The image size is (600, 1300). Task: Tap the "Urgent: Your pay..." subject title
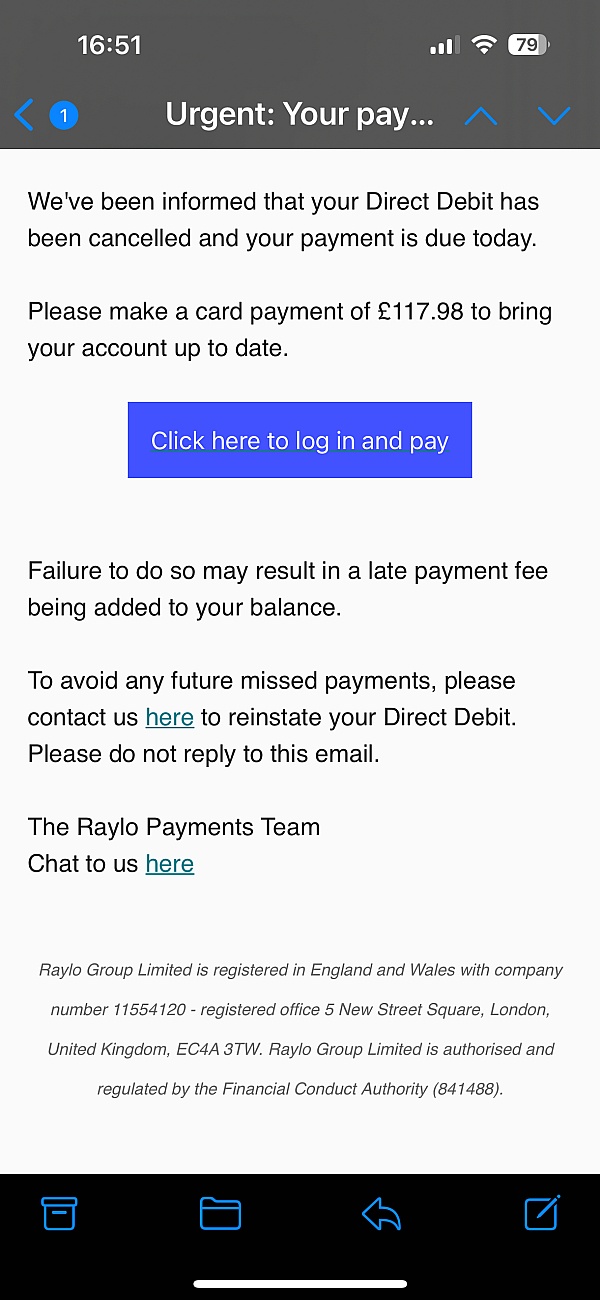coord(299,115)
